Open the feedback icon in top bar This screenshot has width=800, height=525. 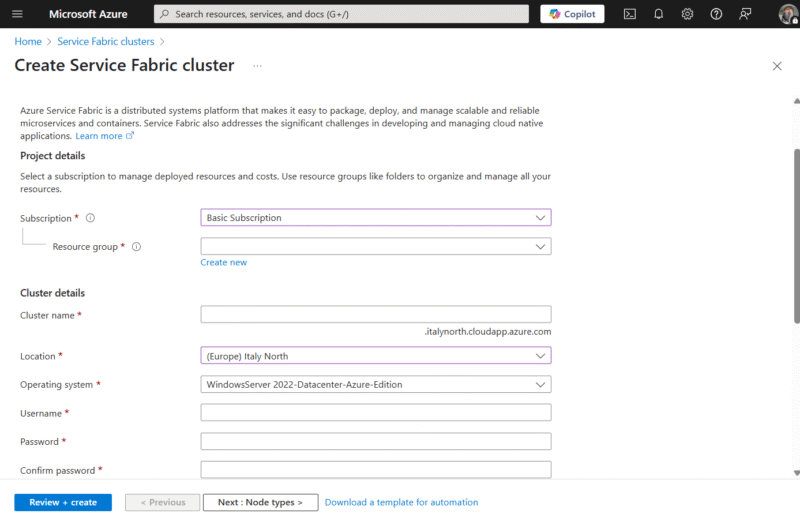(x=745, y=14)
